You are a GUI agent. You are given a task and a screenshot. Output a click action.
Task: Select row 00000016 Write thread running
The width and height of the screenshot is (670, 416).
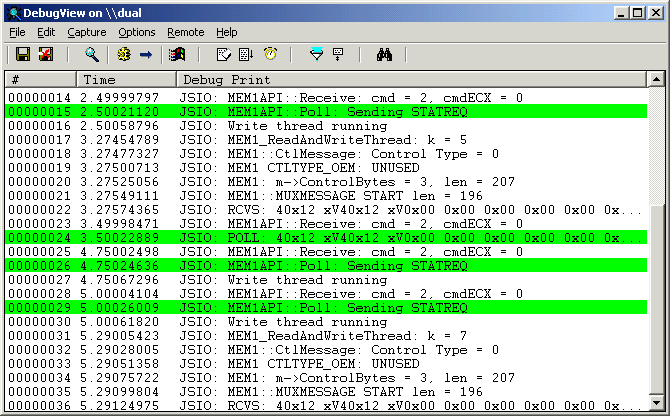tap(326, 126)
